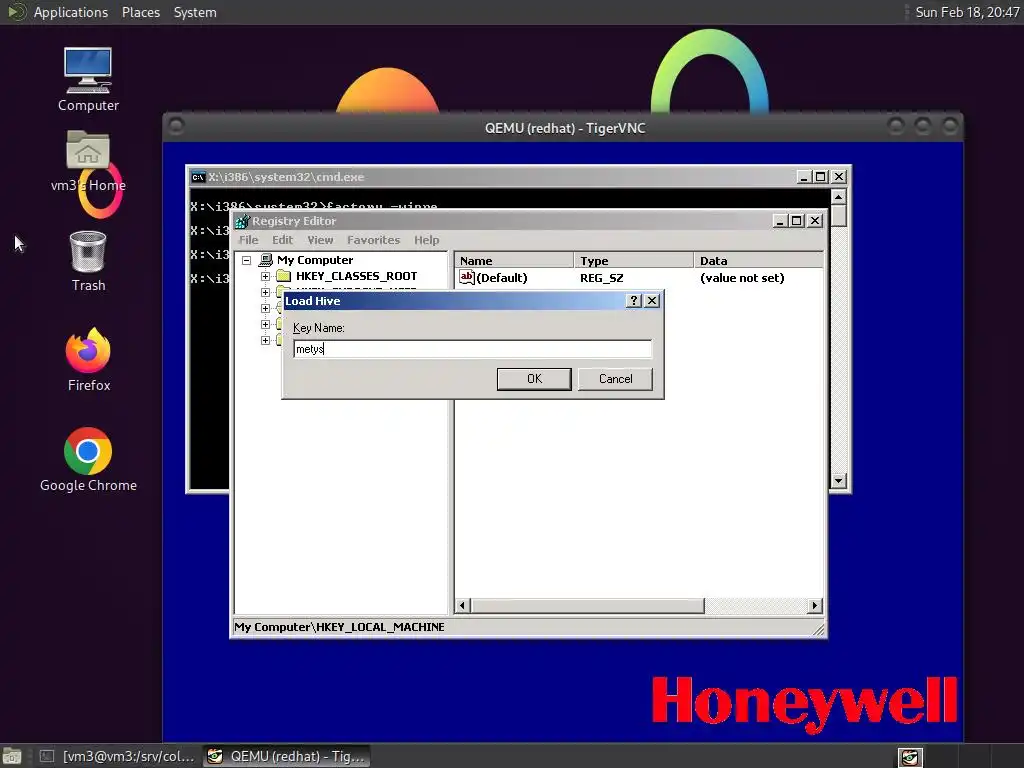Click the Applications menu logo icon in the top panel
Screen dimensions: 1024x768
[16, 12]
